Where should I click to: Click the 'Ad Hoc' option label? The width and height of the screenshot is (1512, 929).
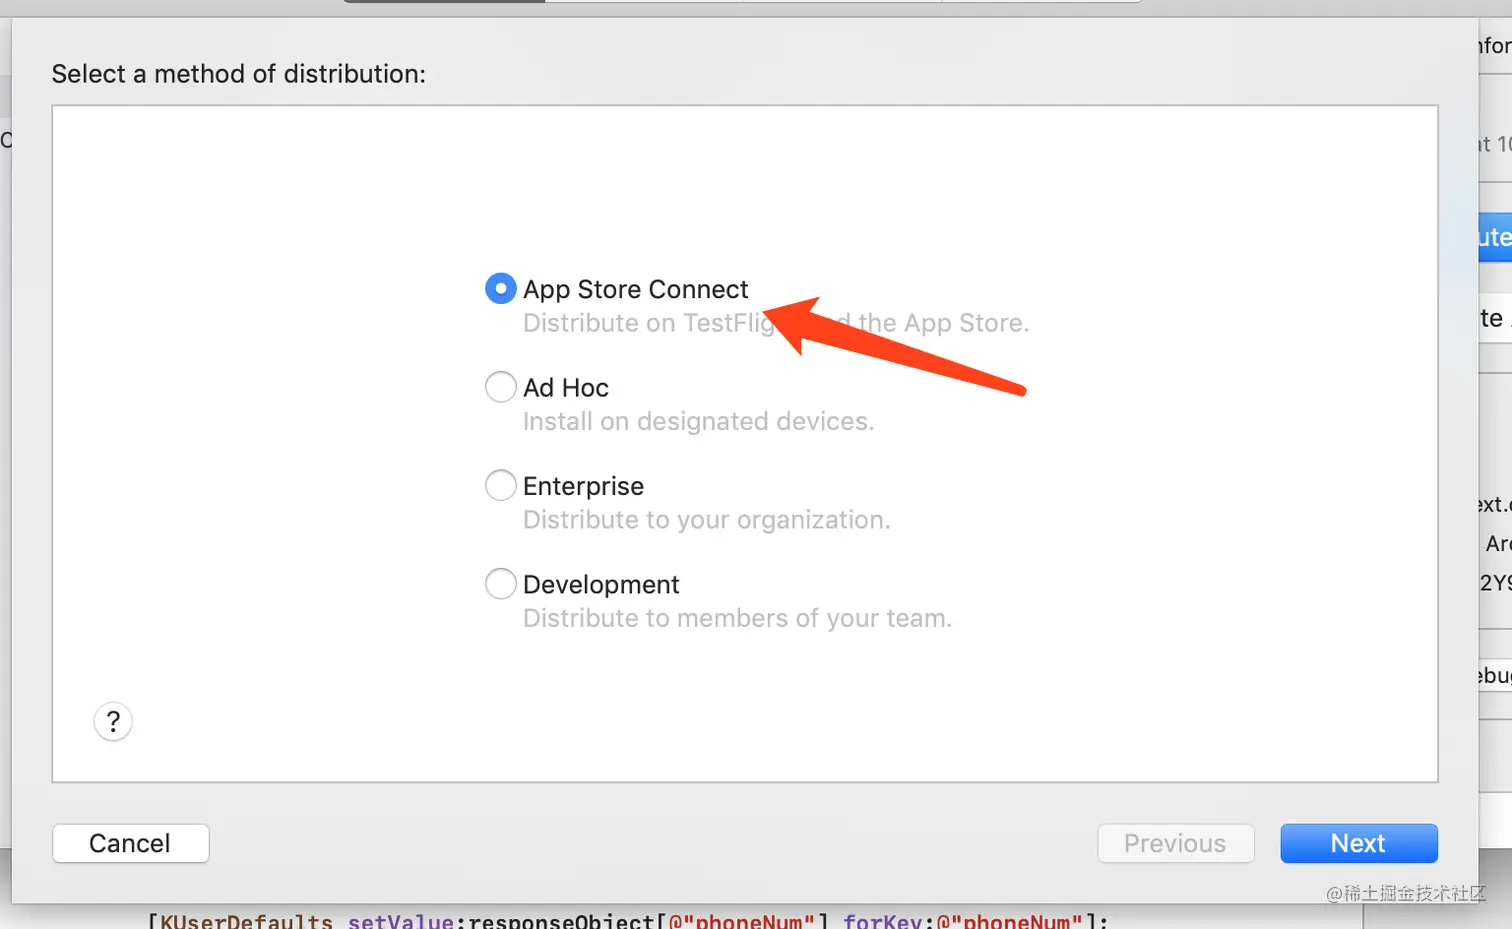[x=565, y=387]
